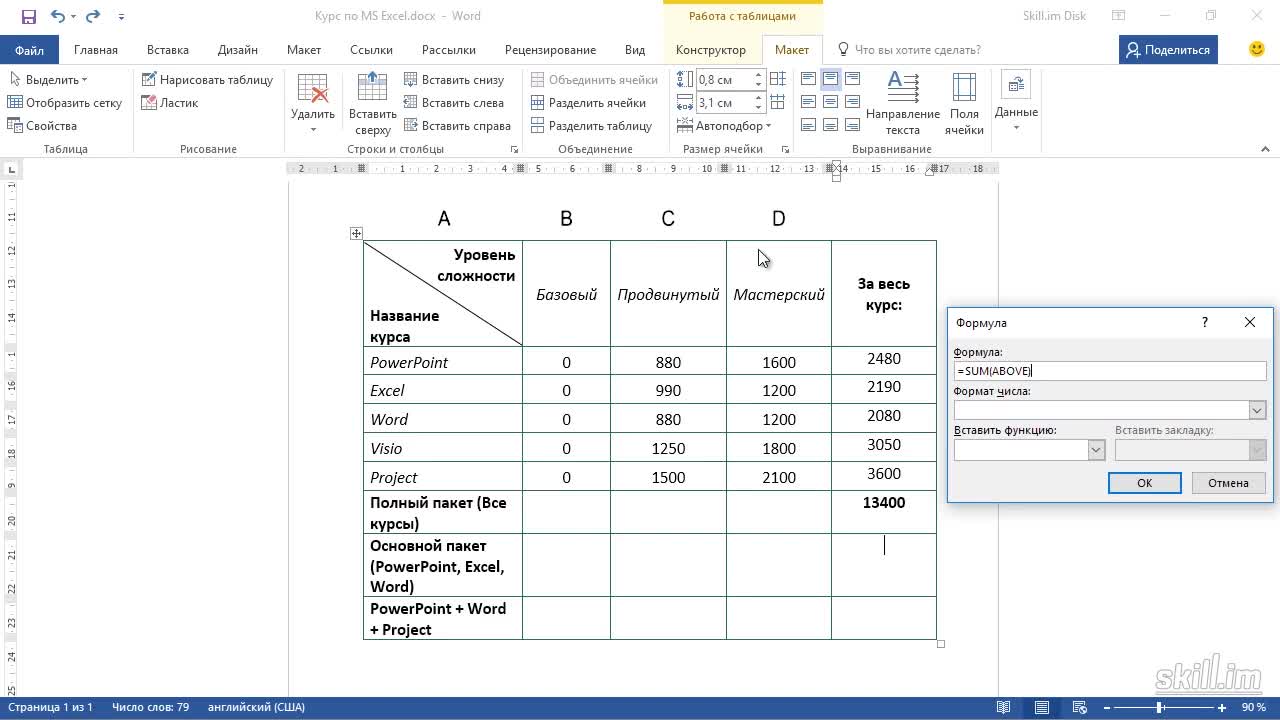Open Customize Quick Access Toolbar arrow
The image size is (1280, 720).
pos(122,16)
